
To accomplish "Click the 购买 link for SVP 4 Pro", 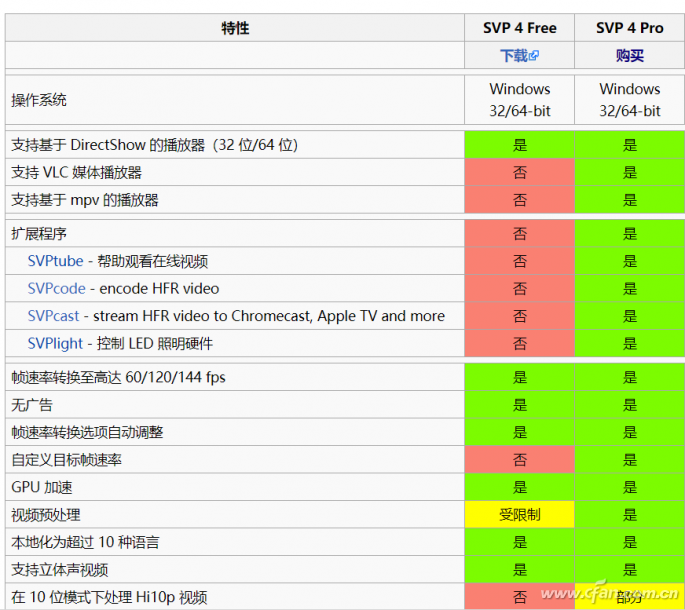I will tap(630, 55).
